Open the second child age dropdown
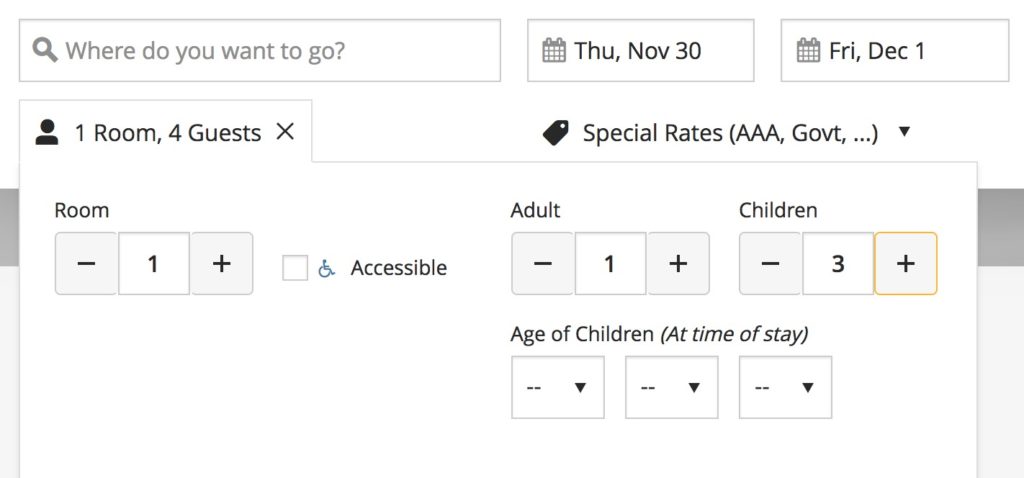The width and height of the screenshot is (1024, 478). (x=672, y=387)
